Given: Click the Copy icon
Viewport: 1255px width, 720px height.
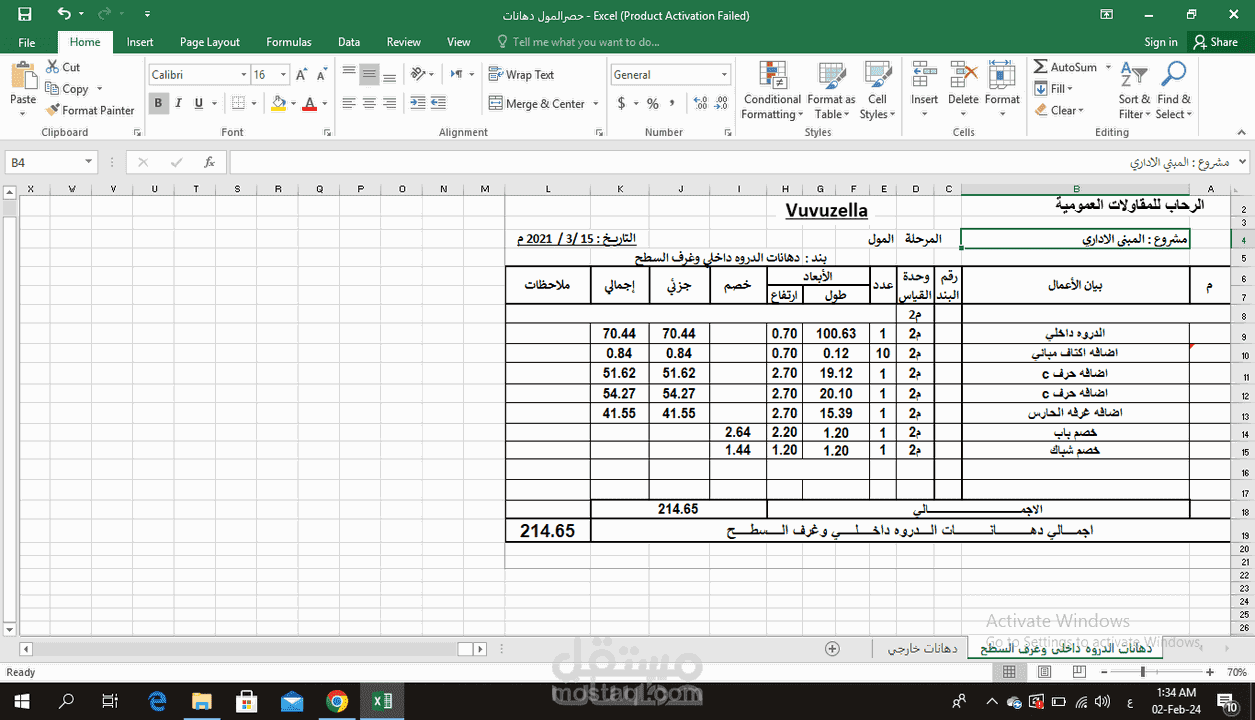Looking at the screenshot, I should click(53, 89).
